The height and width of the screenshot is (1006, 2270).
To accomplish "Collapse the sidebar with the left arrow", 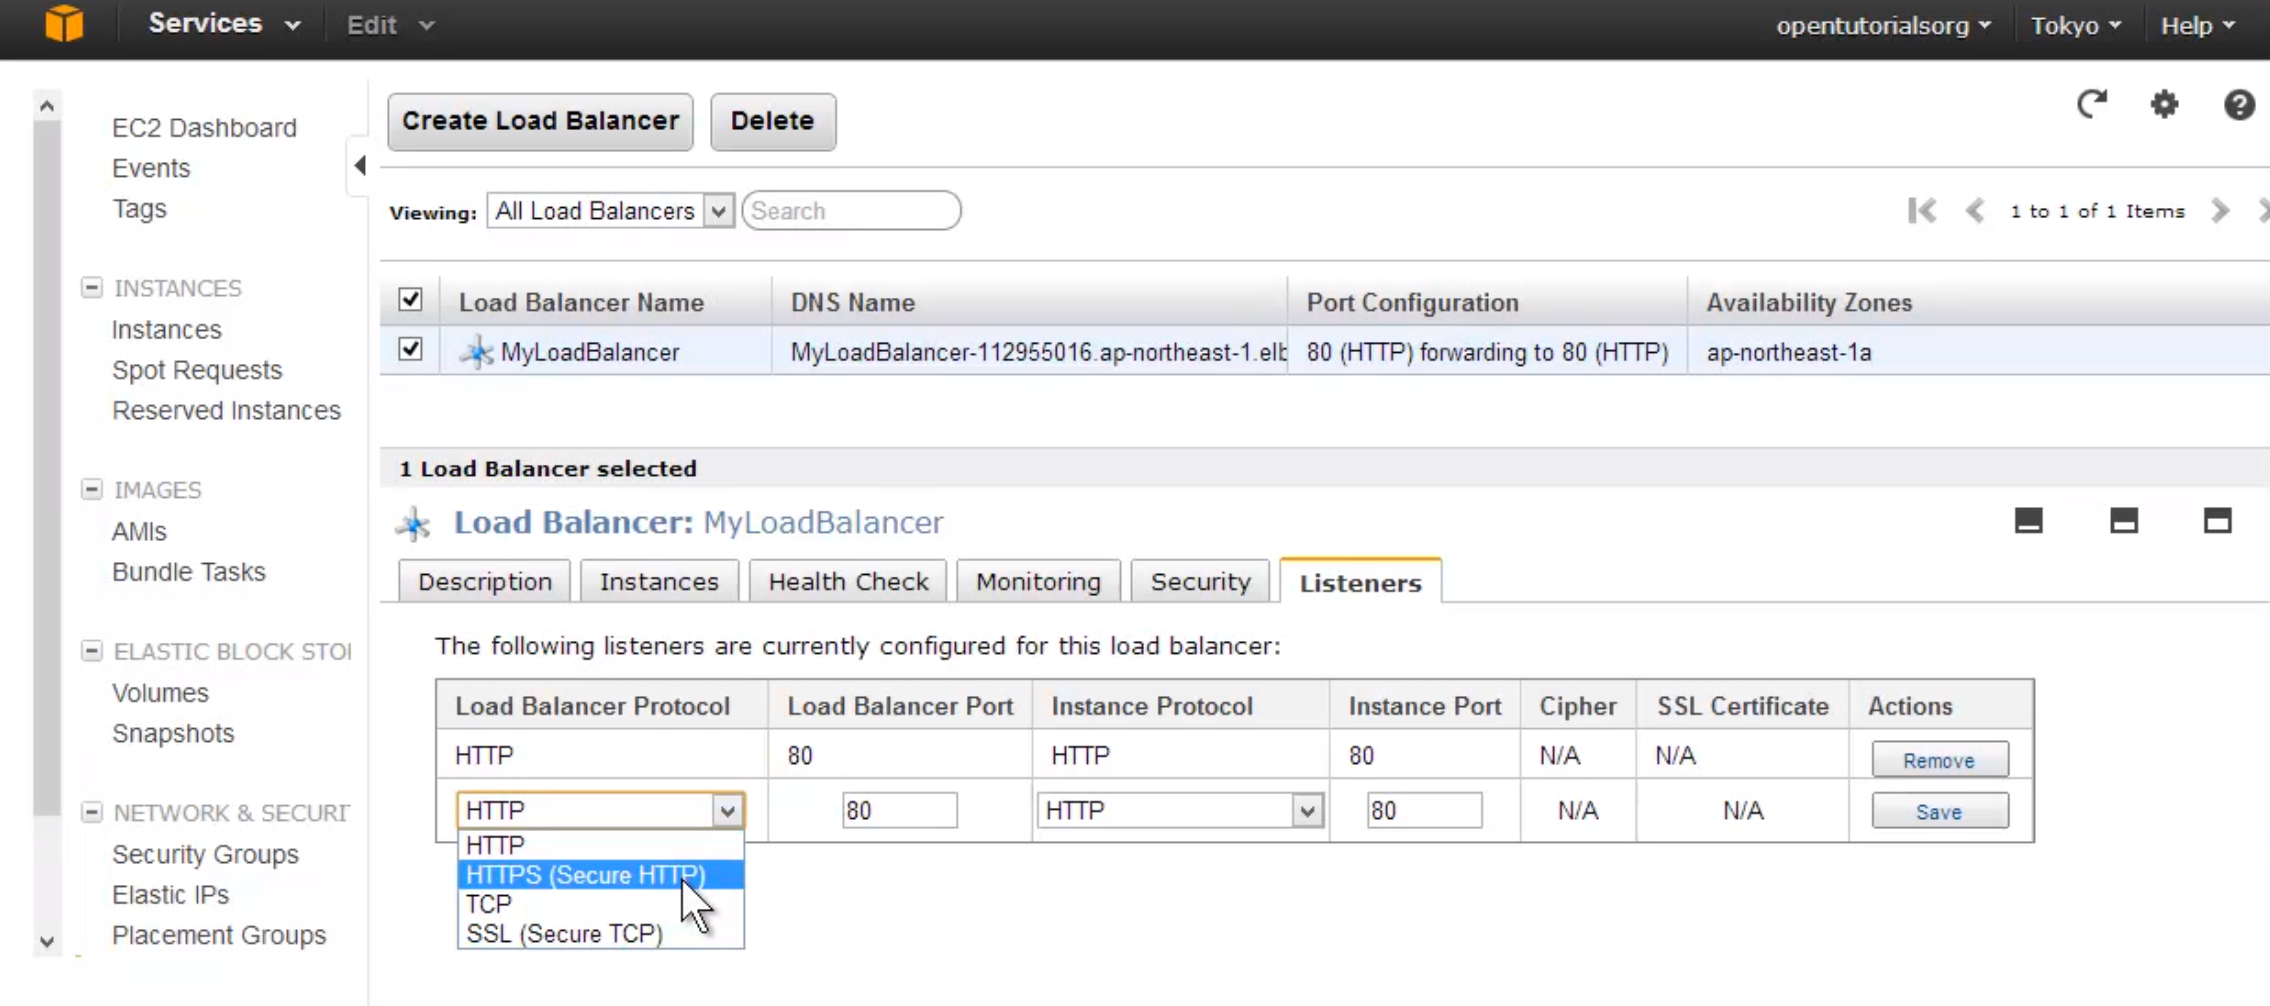I will pyautogui.click(x=360, y=165).
